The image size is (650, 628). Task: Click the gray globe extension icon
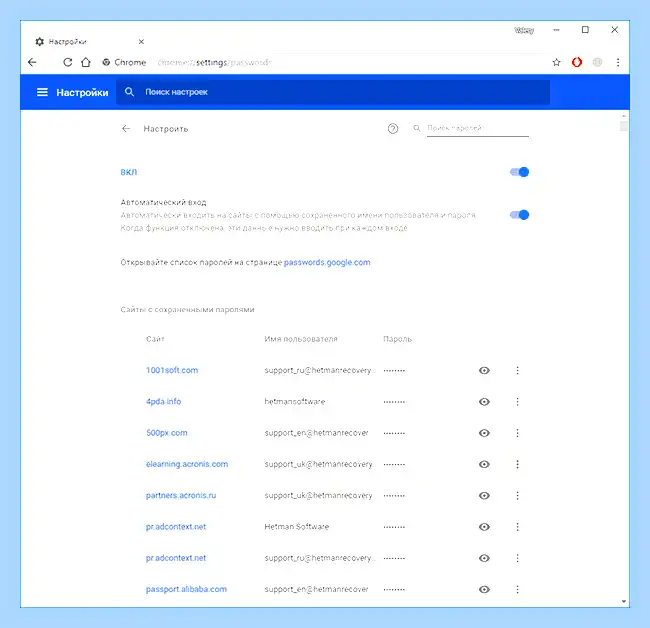click(597, 62)
